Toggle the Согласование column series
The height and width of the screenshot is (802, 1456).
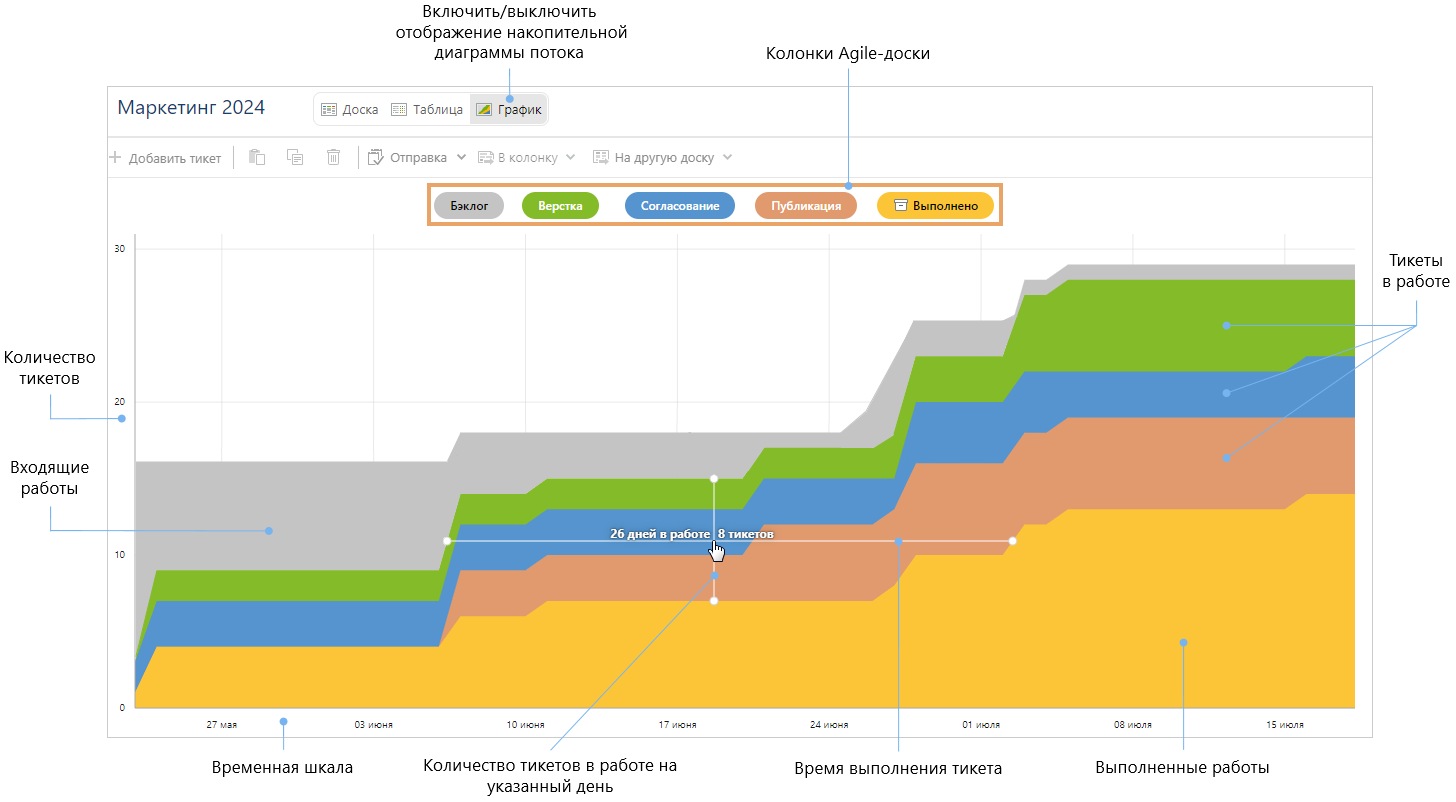(x=679, y=206)
